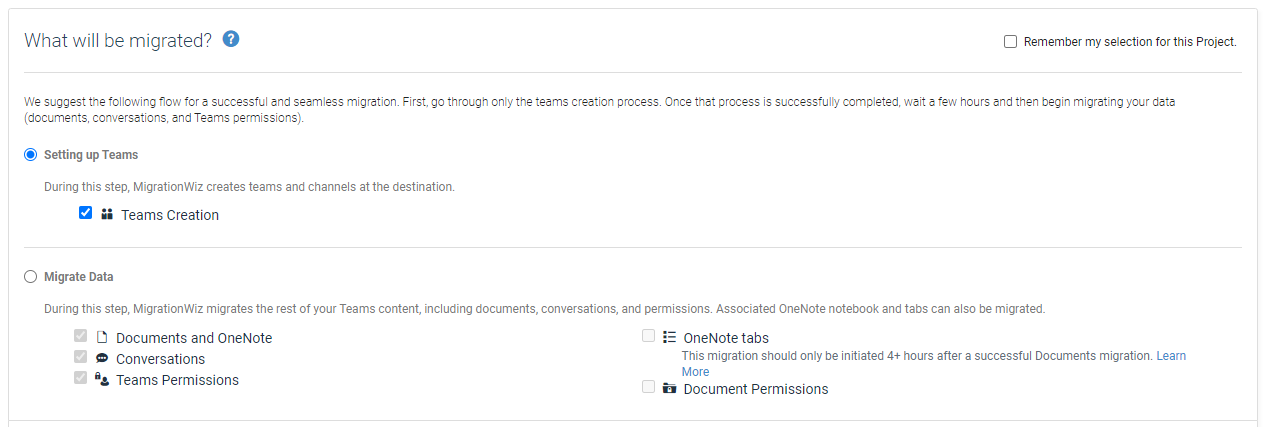This screenshot has height=427, width=1267.
Task: Select the Migrate Data radio button
Action: [31, 277]
